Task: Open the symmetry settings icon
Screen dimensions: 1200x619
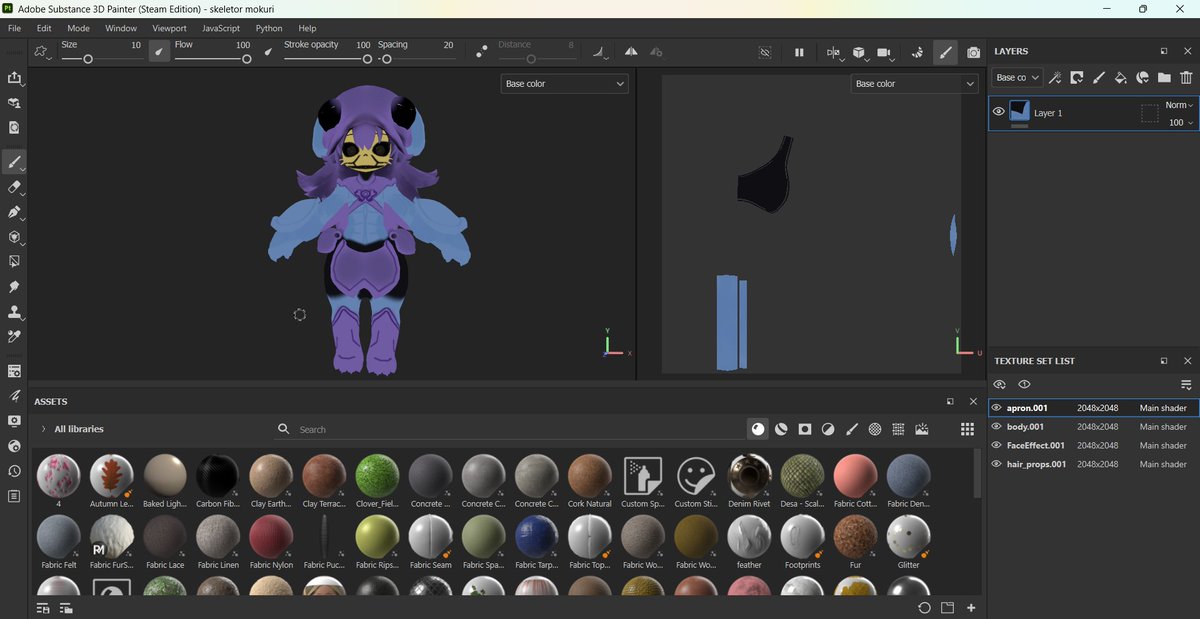Action: point(657,52)
